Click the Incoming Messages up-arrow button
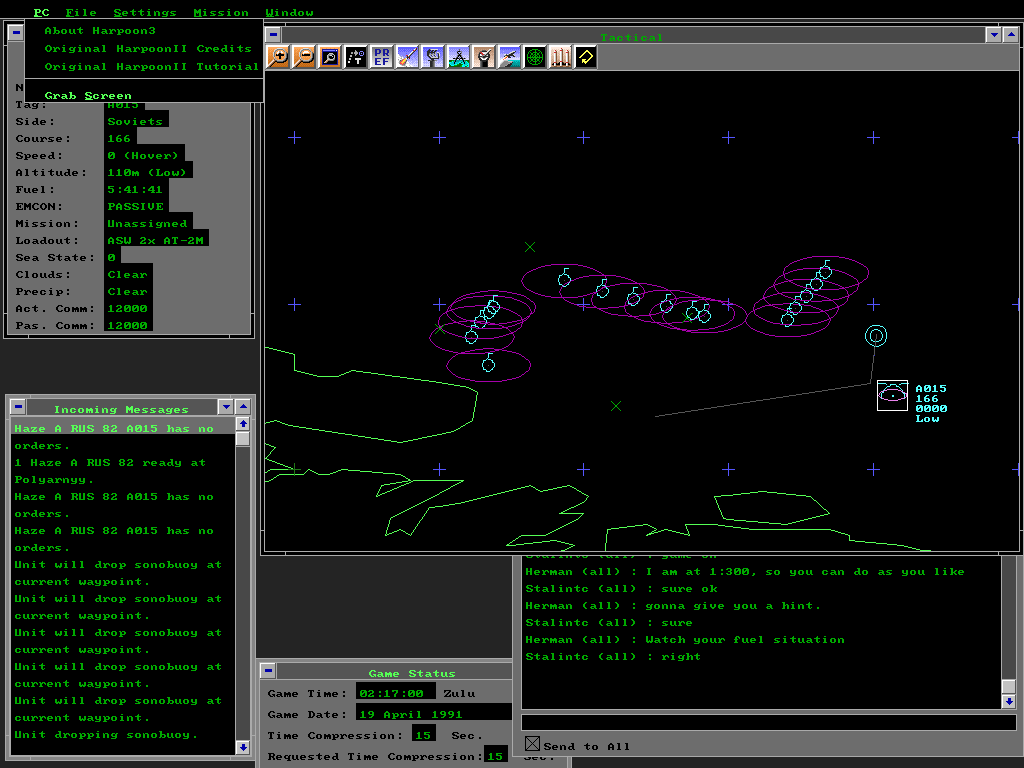The height and width of the screenshot is (768, 1024). tap(243, 406)
